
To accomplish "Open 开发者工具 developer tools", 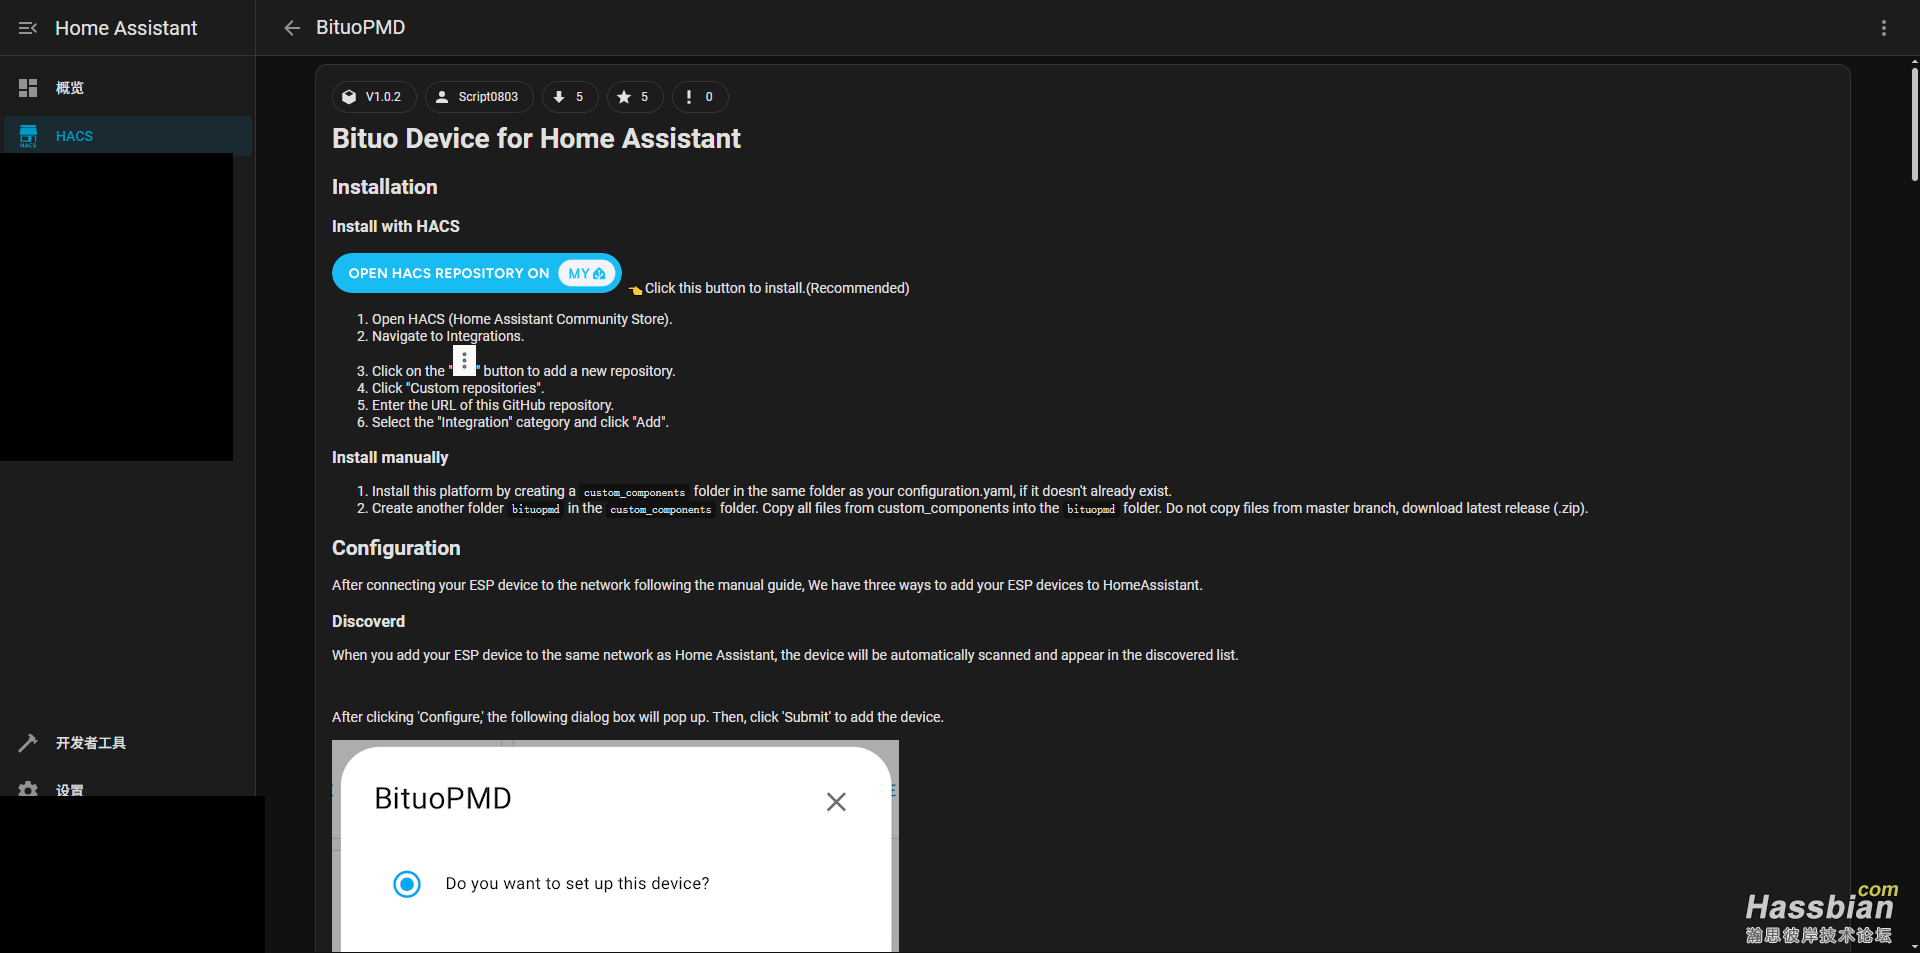I will [x=90, y=743].
